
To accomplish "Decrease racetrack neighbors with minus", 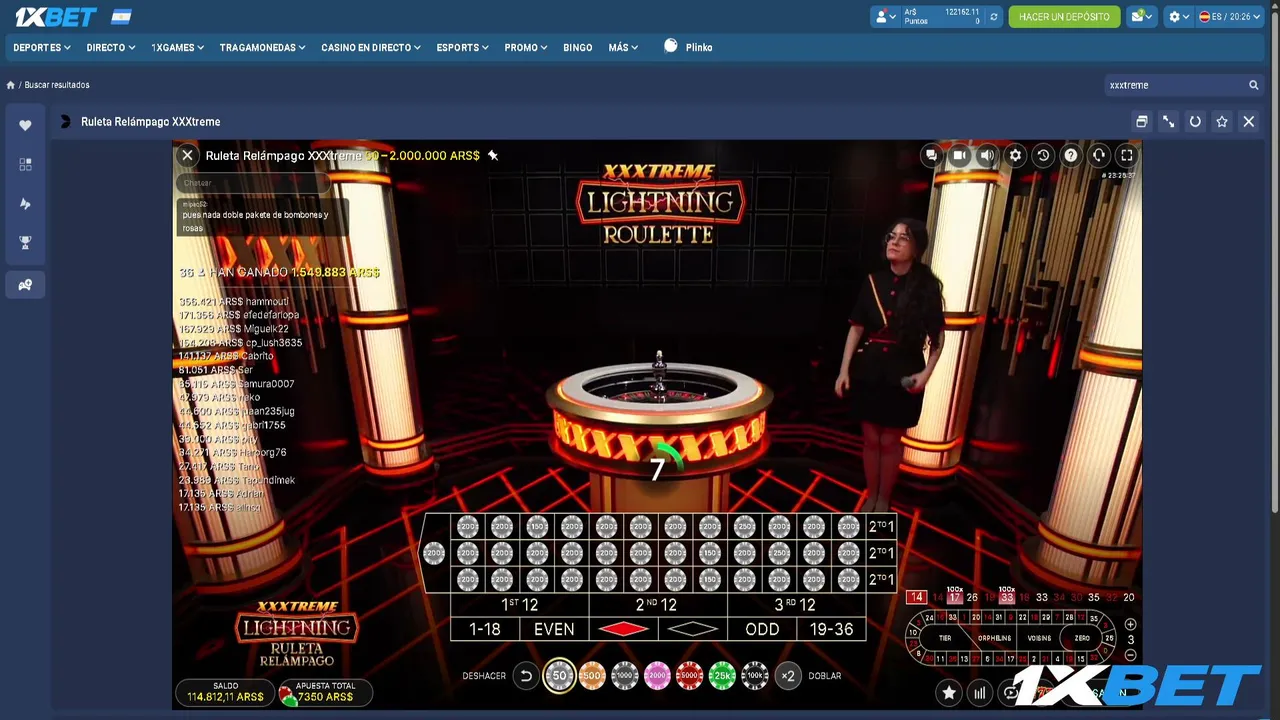I will 1131,655.
